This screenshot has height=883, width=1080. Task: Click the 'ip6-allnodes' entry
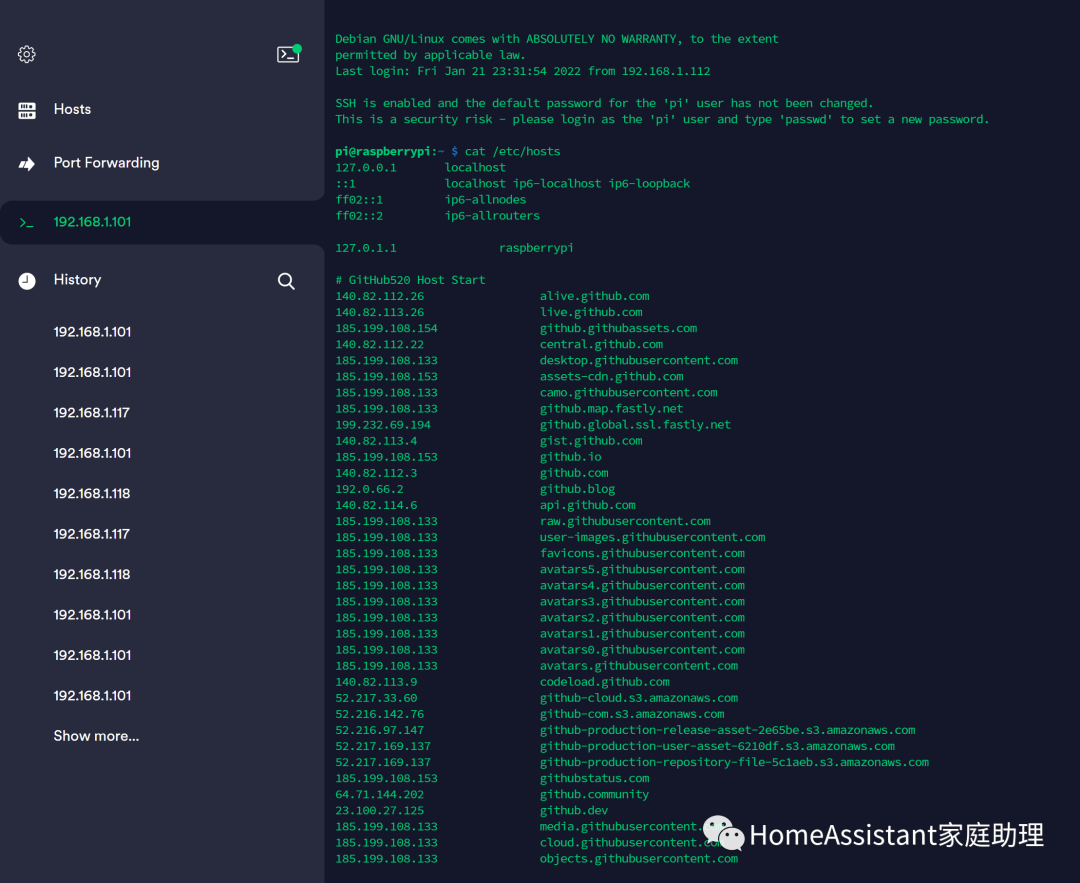coord(486,200)
